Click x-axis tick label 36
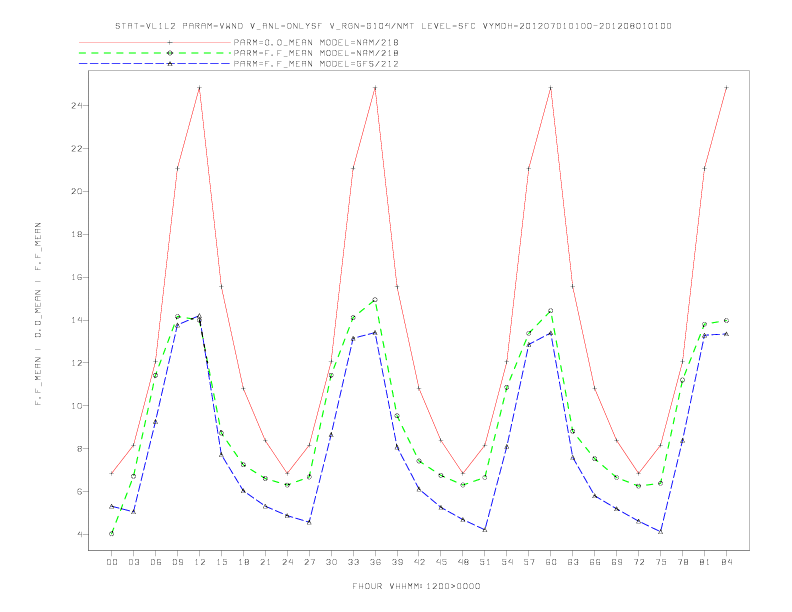The image size is (792, 612). coord(375,562)
